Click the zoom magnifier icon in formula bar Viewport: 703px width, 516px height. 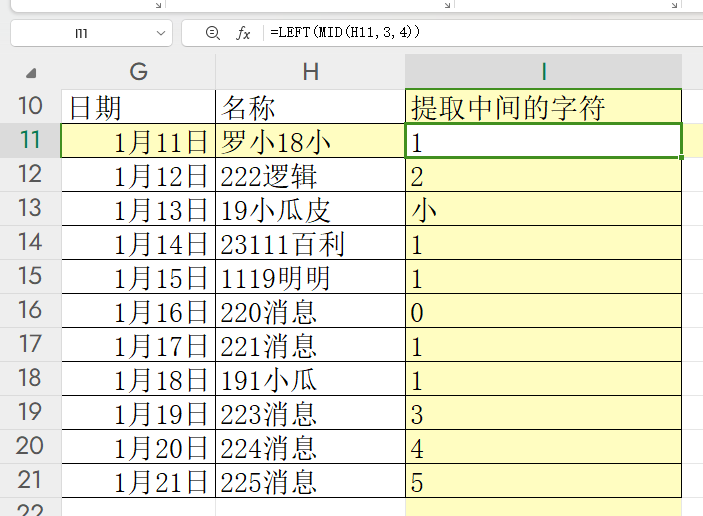tap(213, 33)
